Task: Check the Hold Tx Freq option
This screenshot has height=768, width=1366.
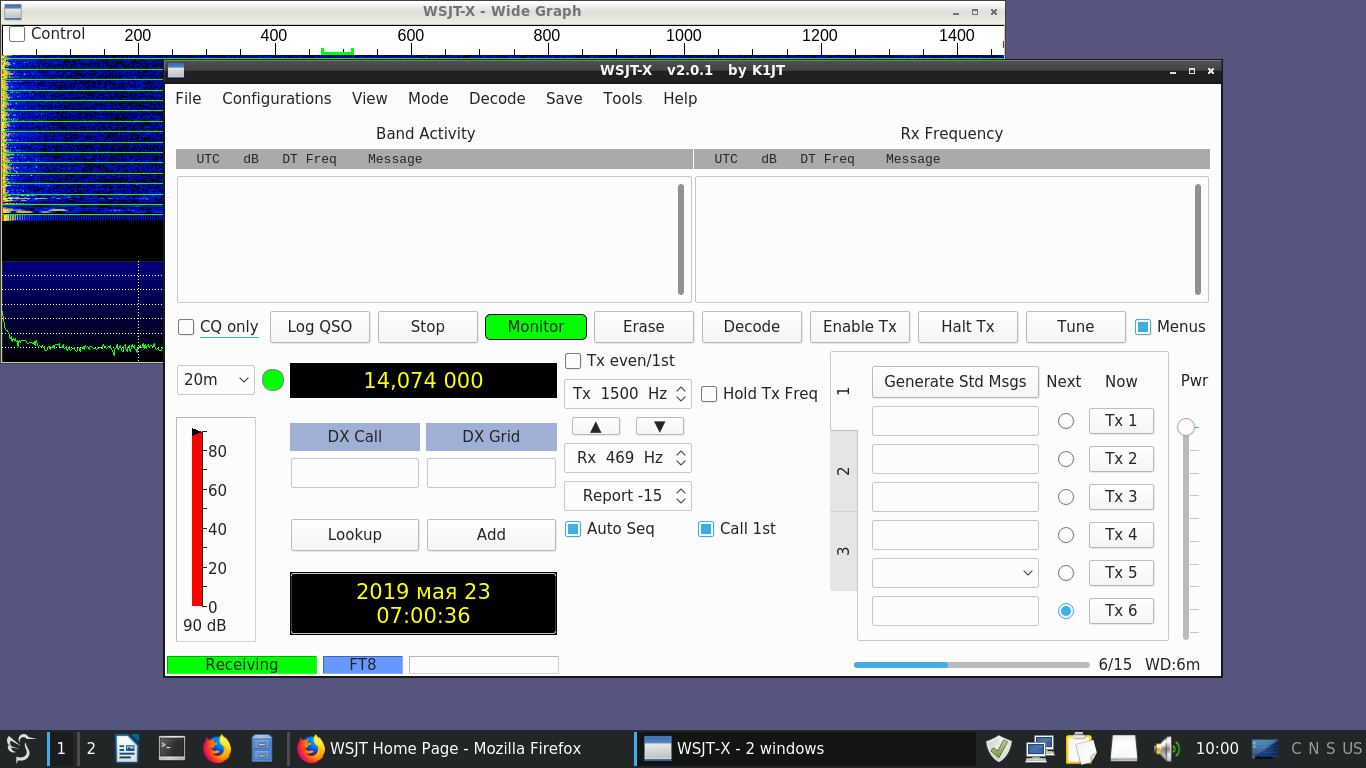Action: [709, 394]
